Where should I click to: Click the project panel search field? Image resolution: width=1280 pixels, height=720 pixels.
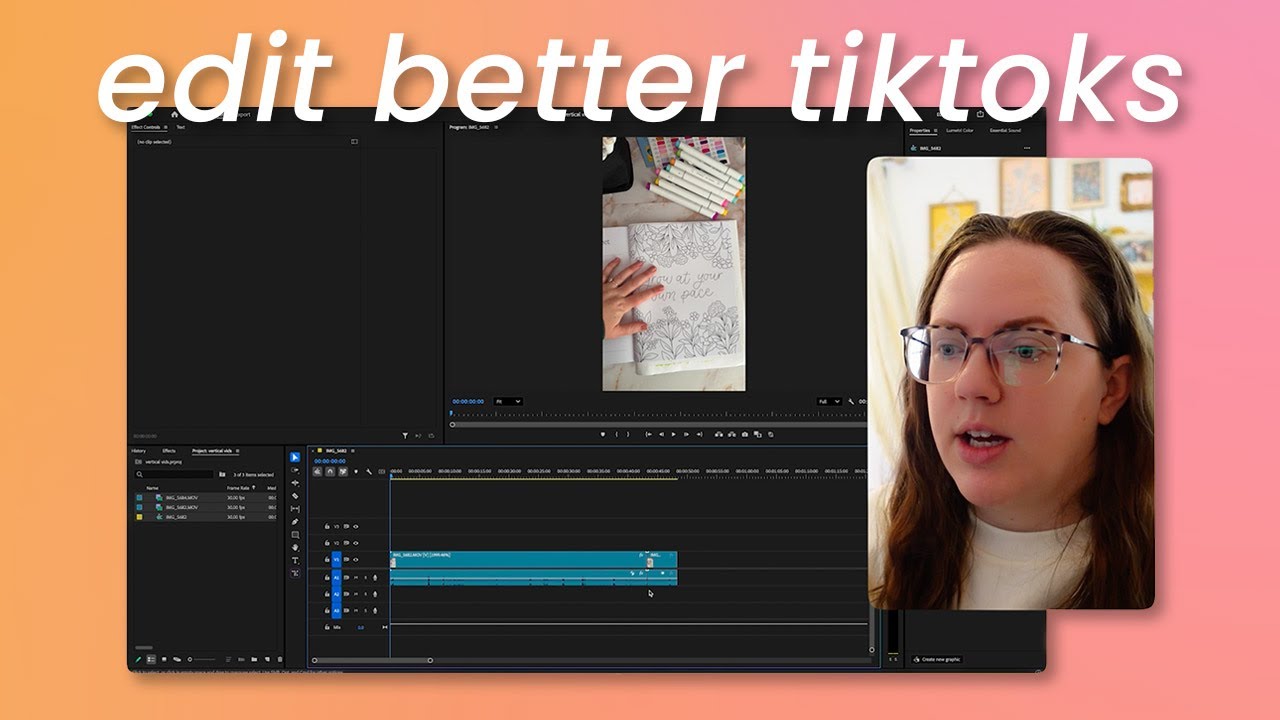174,474
